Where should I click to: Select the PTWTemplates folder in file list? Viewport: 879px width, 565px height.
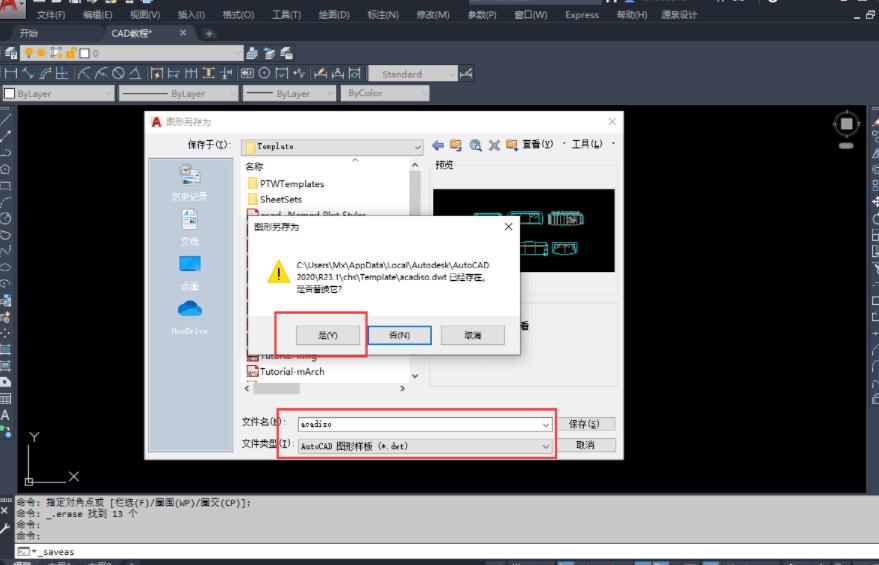[x=291, y=184]
